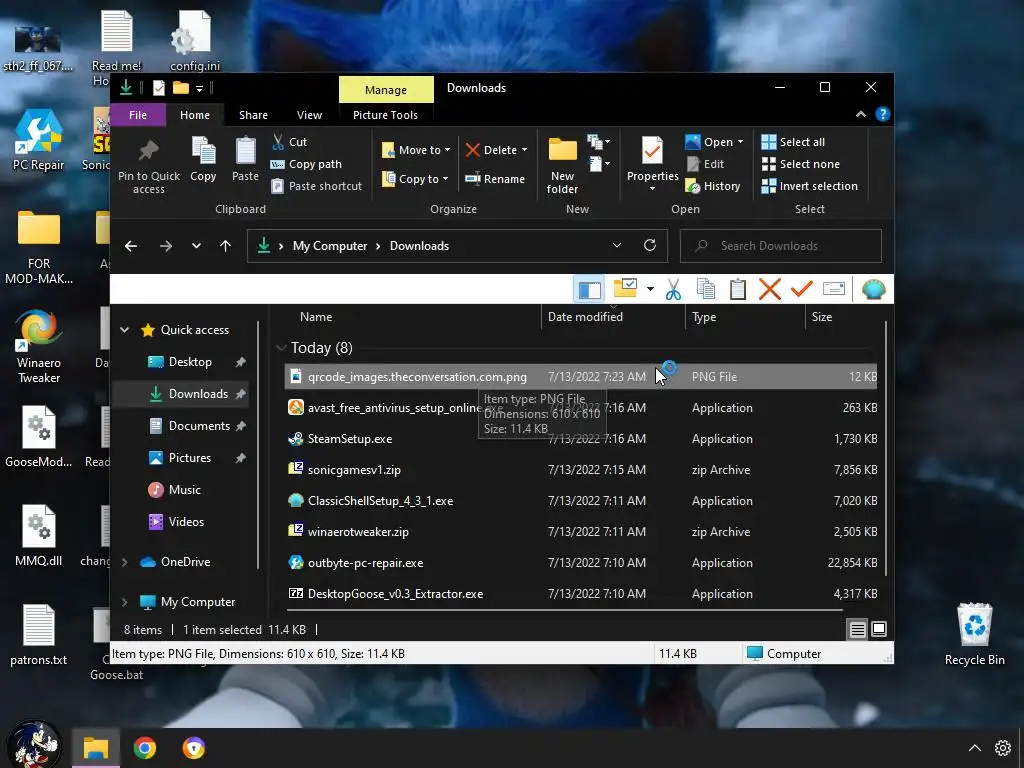Expand the OneDrive tree node
This screenshot has height=768, width=1024.
pyautogui.click(x=125, y=562)
